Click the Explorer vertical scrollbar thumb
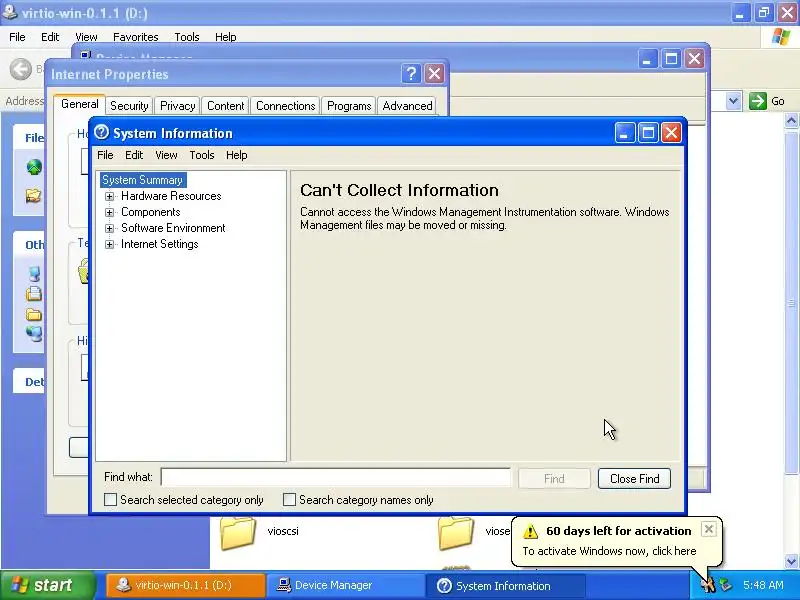 coord(791,303)
